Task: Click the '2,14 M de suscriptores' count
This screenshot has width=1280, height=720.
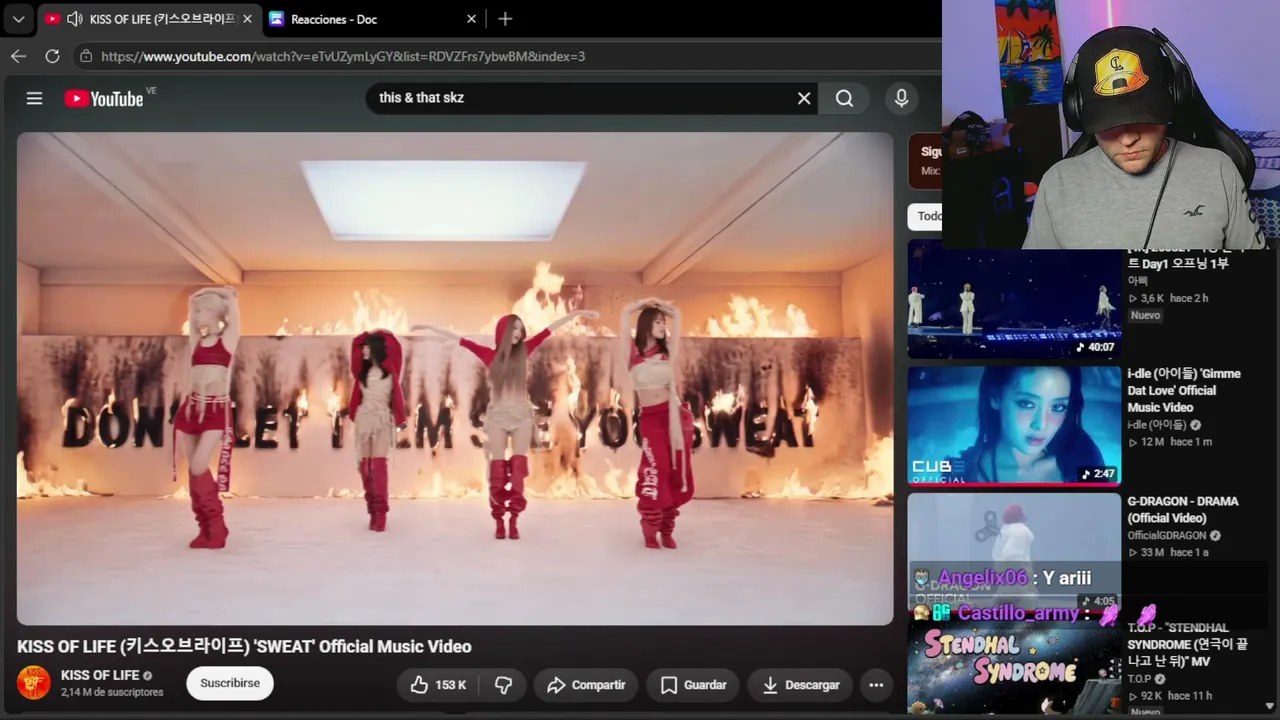Action: [x=112, y=692]
